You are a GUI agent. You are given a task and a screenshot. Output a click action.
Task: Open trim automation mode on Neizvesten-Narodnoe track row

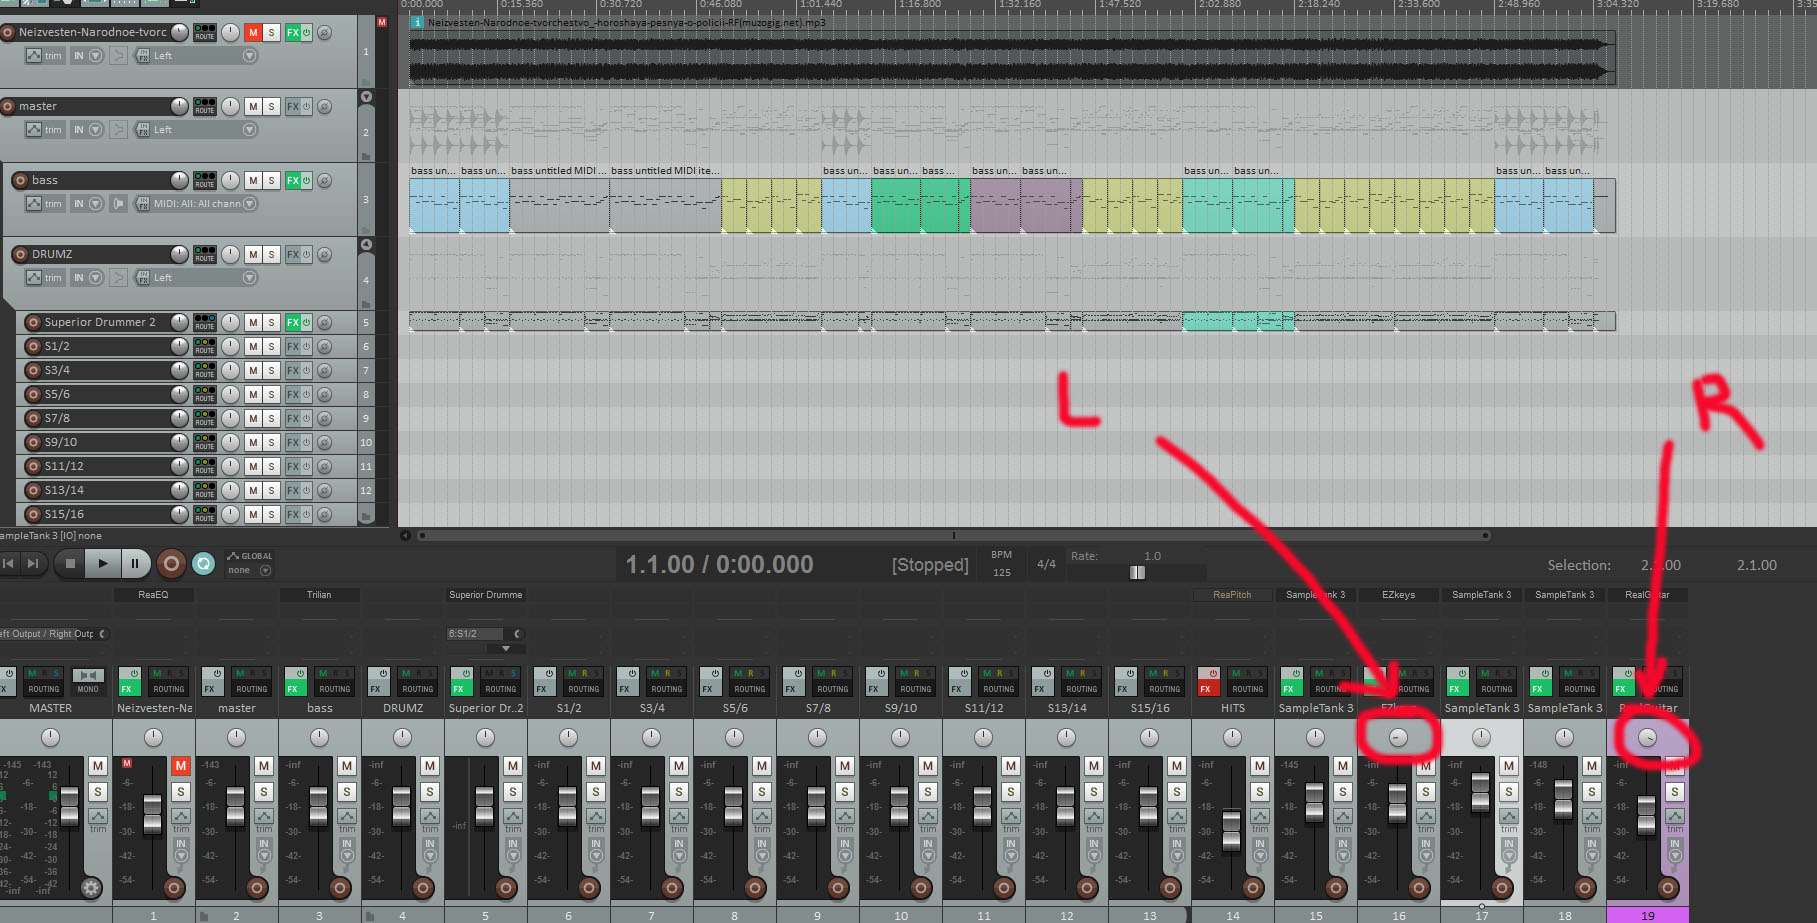pos(45,56)
